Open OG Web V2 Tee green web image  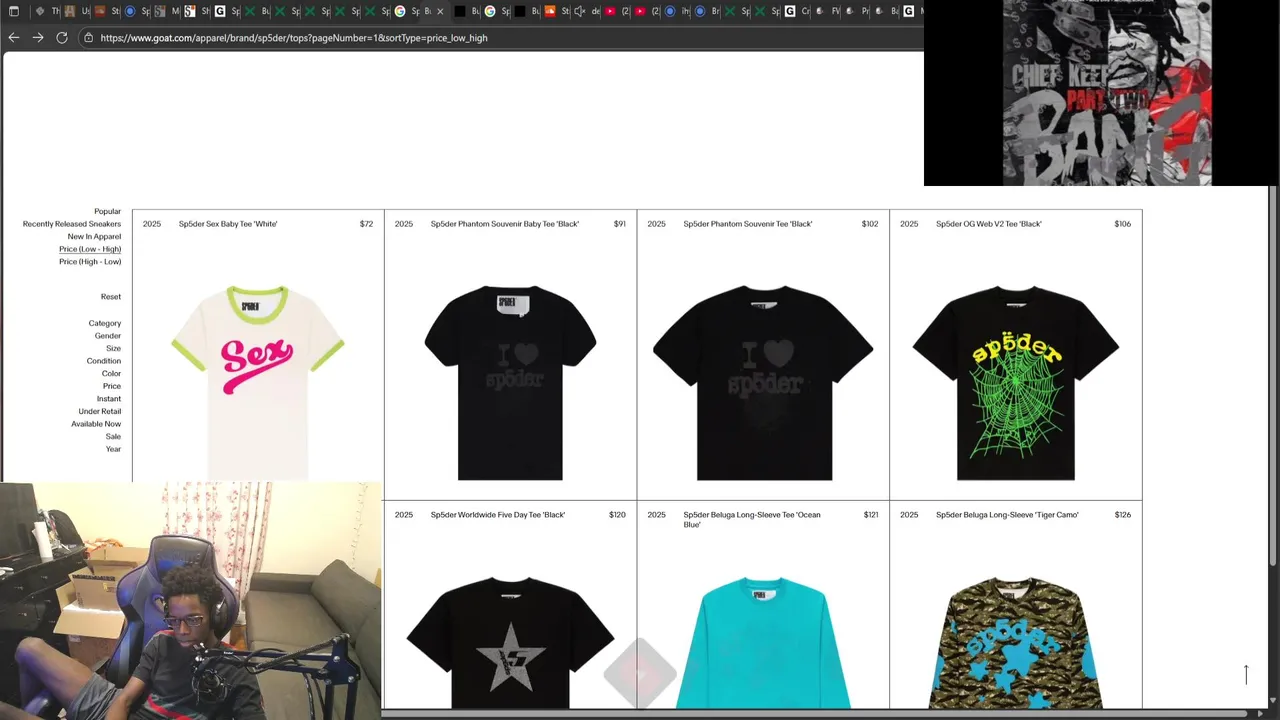click(x=1016, y=382)
